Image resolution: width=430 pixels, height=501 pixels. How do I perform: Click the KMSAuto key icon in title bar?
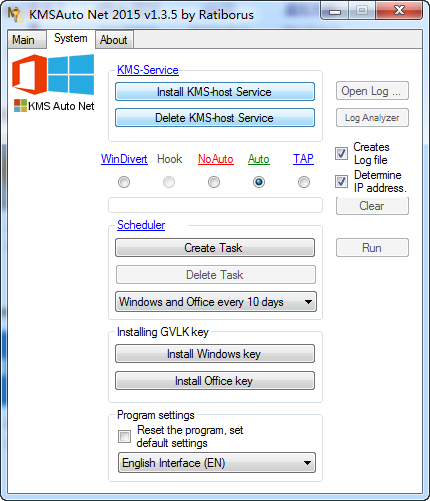16,15
